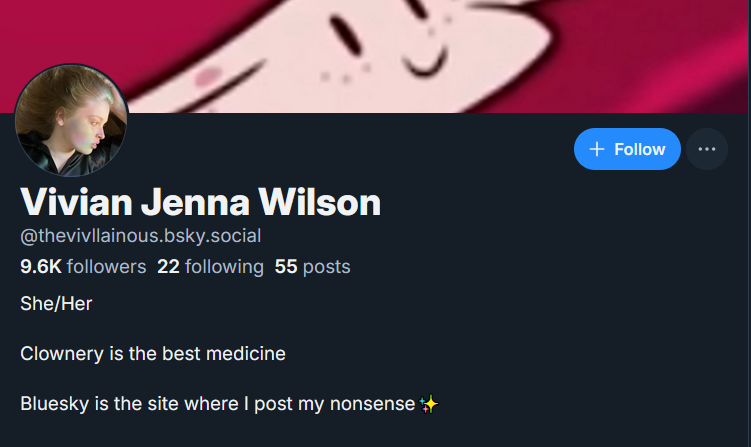Click the word following beside 22
751x447 pixels.
225,267
